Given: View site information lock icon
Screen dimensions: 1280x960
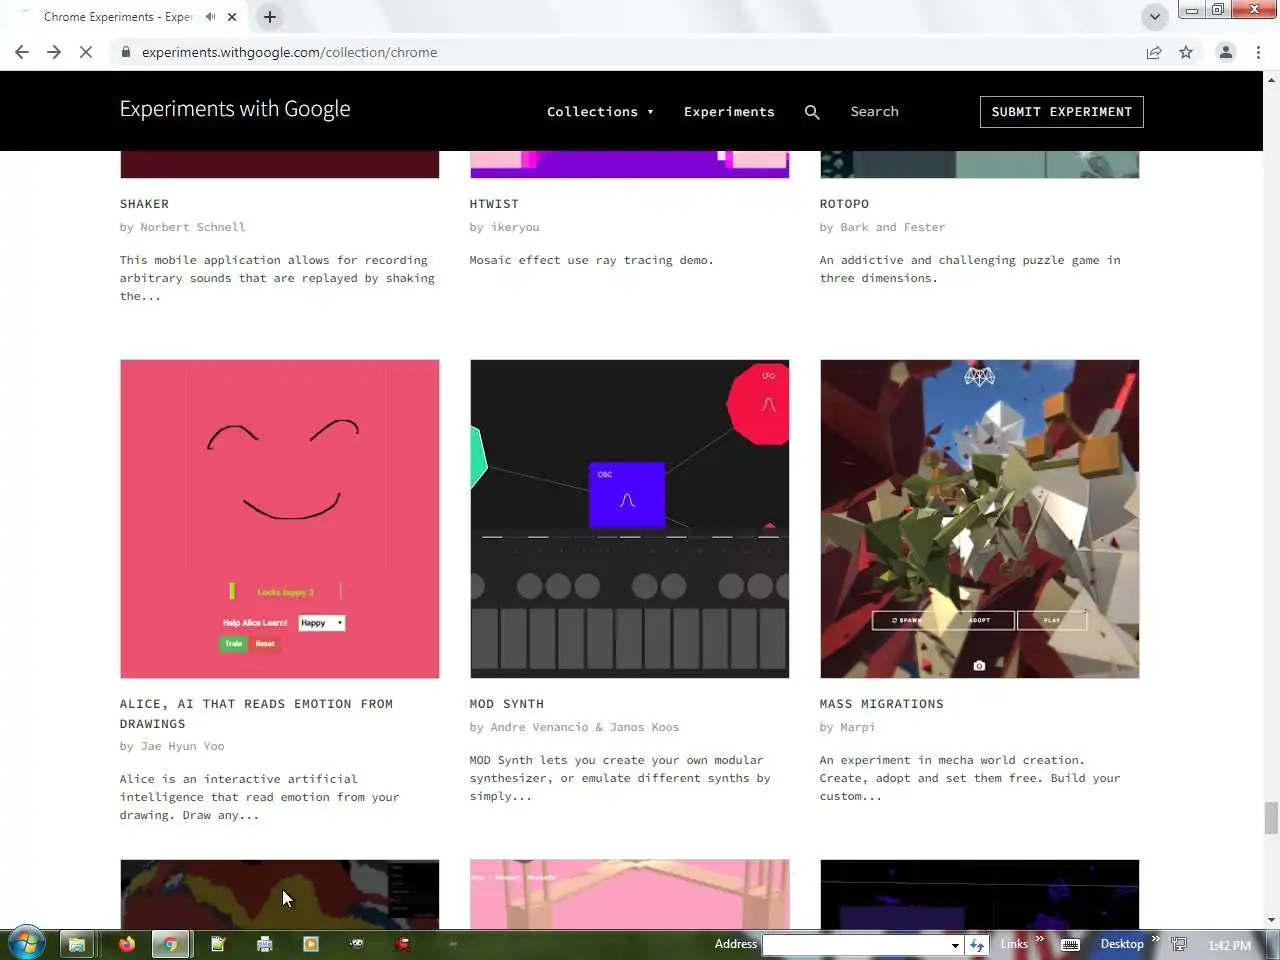Looking at the screenshot, I should point(125,52).
